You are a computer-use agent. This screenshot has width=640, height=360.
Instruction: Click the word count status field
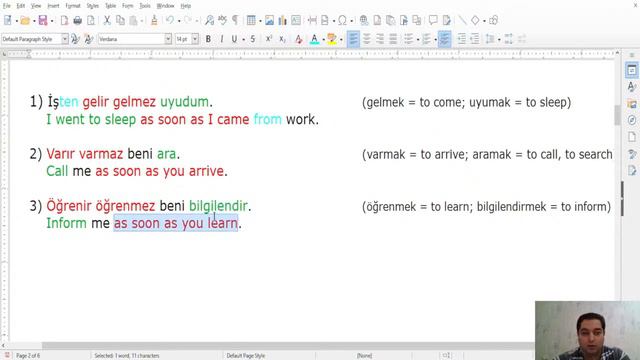pos(127,356)
